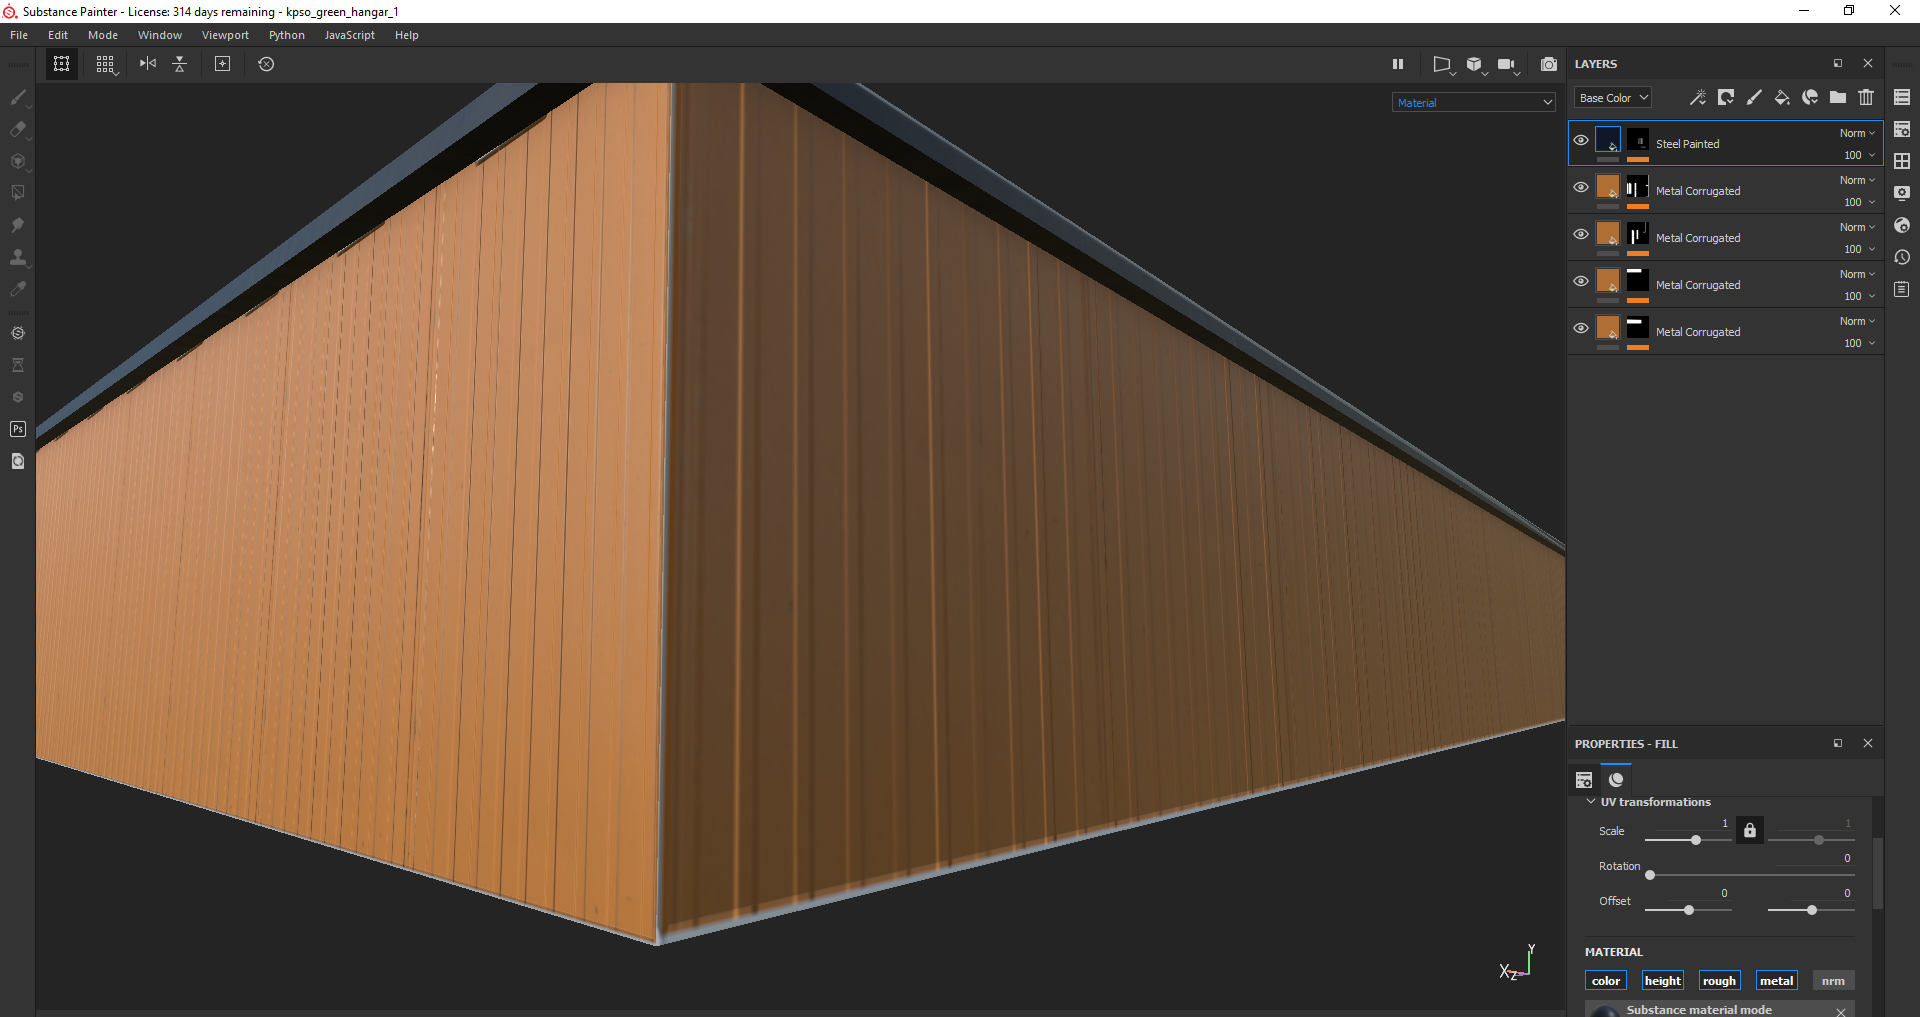Open blend mode dropdown for Steel Painted layer
The width and height of the screenshot is (1920, 1017).
tap(1857, 133)
